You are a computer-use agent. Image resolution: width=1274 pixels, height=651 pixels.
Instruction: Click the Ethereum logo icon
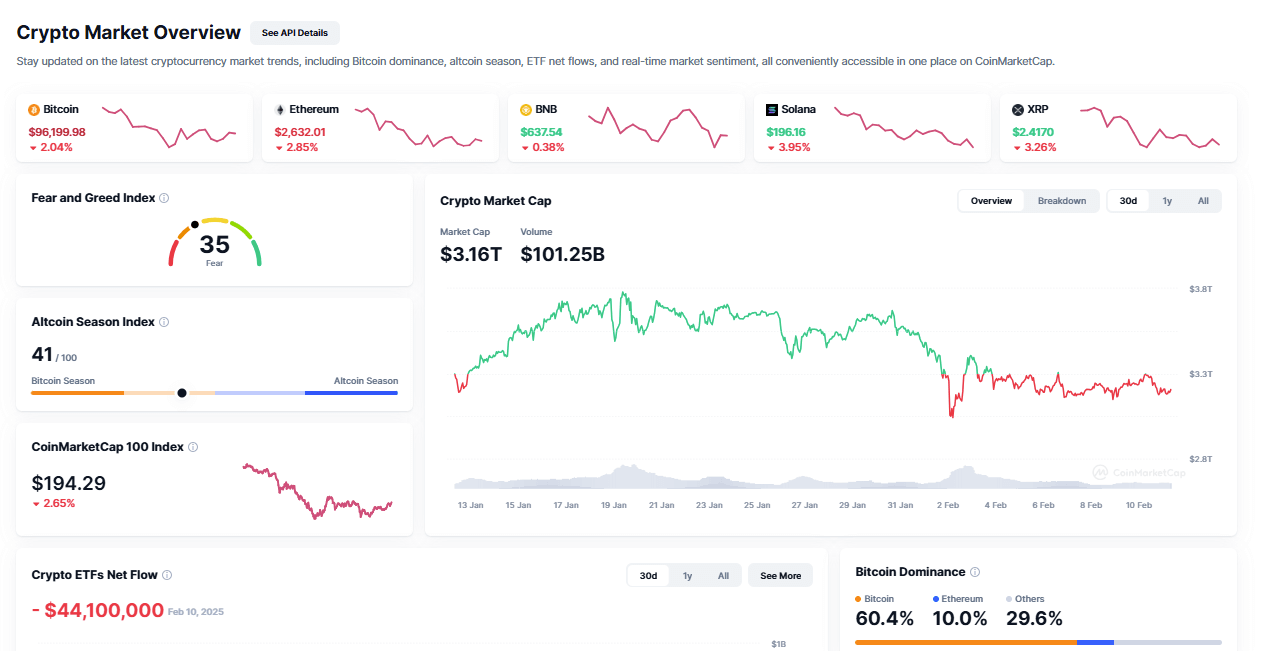[x=279, y=109]
